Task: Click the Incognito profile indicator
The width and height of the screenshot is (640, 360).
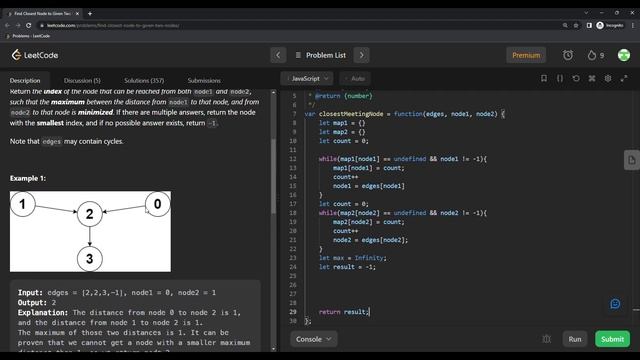Action: 610,25
